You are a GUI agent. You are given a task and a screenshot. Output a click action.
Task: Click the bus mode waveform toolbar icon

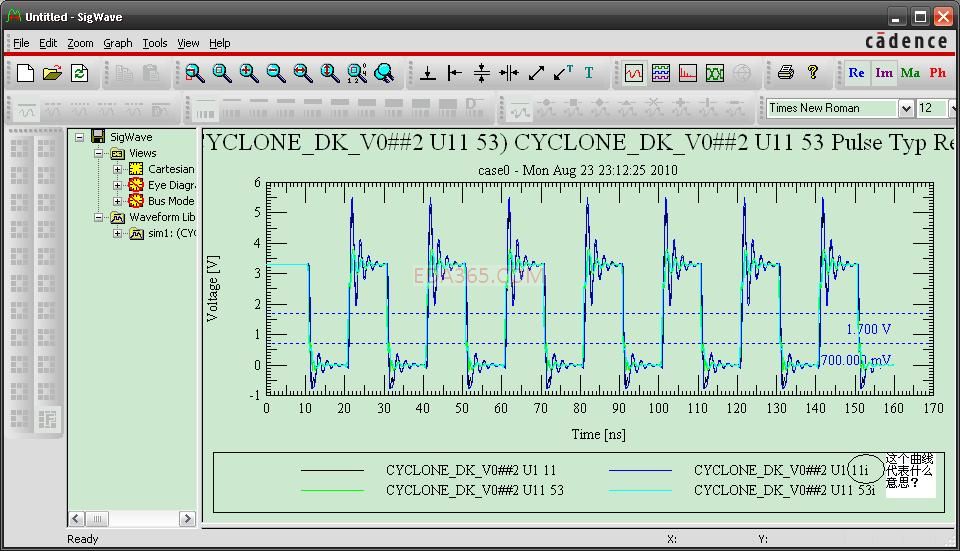pos(660,73)
